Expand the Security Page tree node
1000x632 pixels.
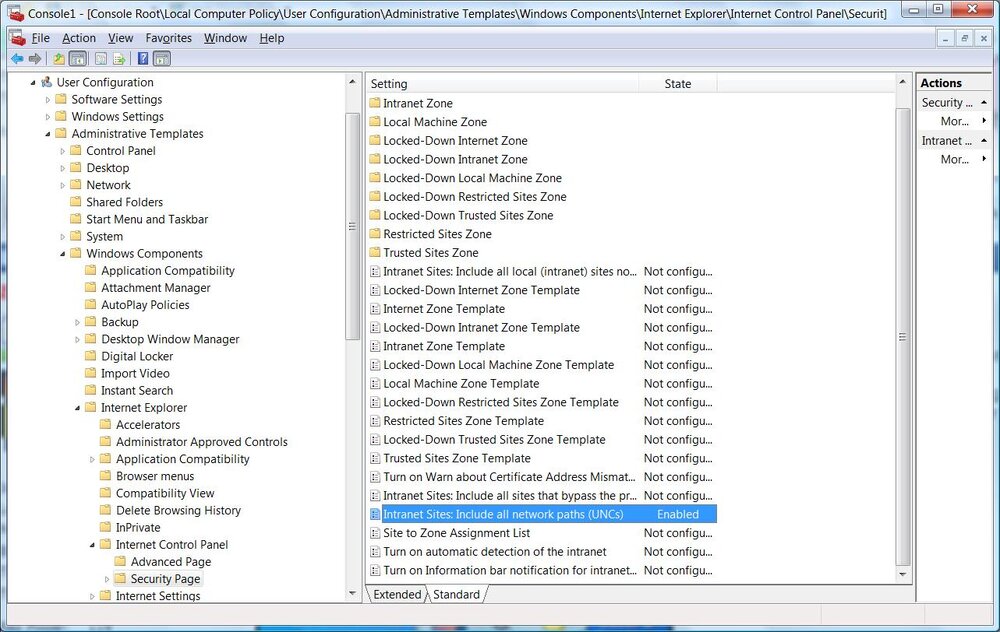(x=107, y=579)
